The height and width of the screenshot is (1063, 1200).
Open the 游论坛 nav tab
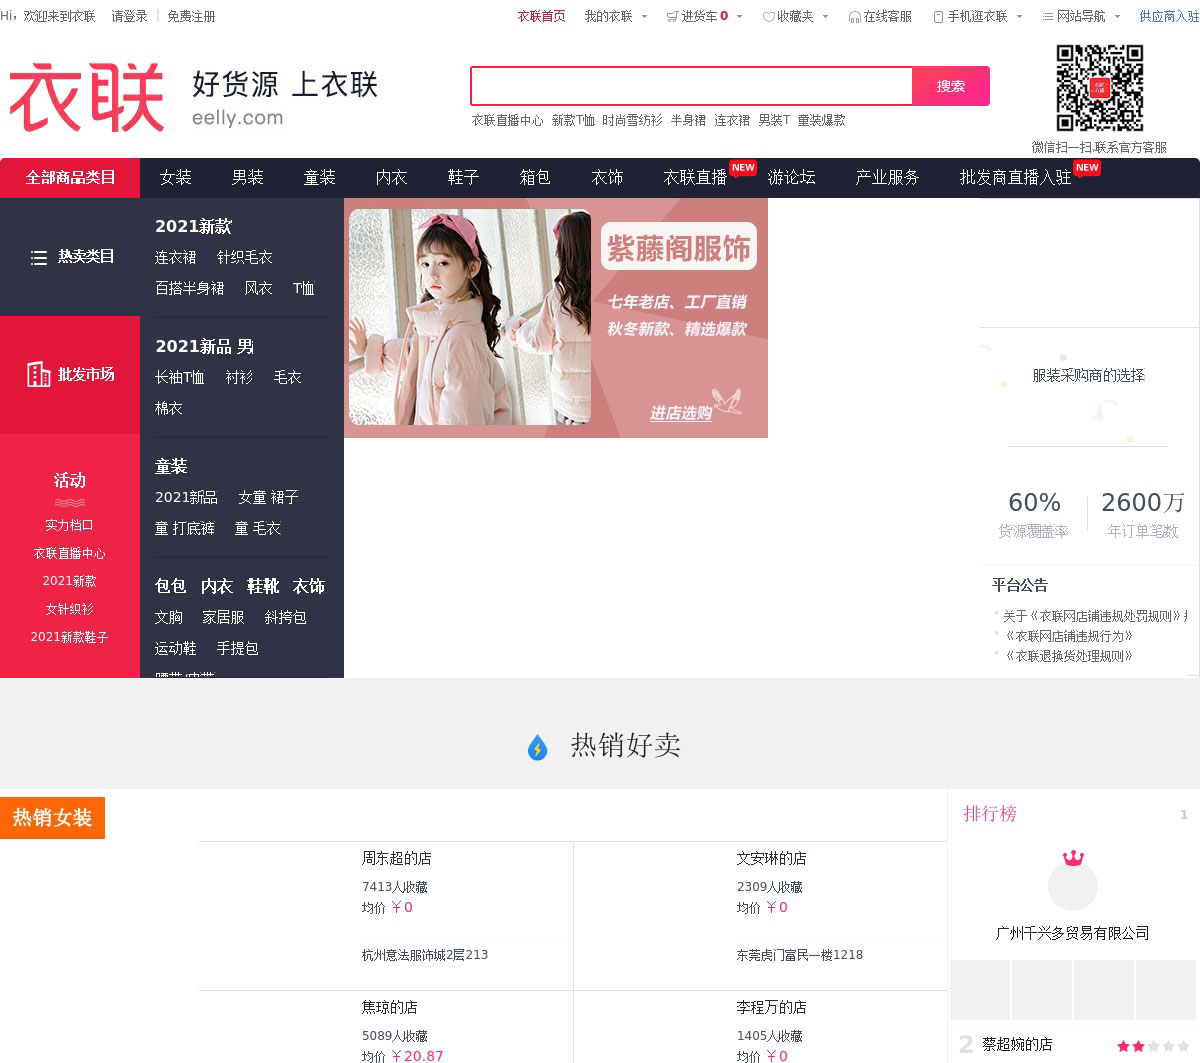pyautogui.click(x=791, y=178)
